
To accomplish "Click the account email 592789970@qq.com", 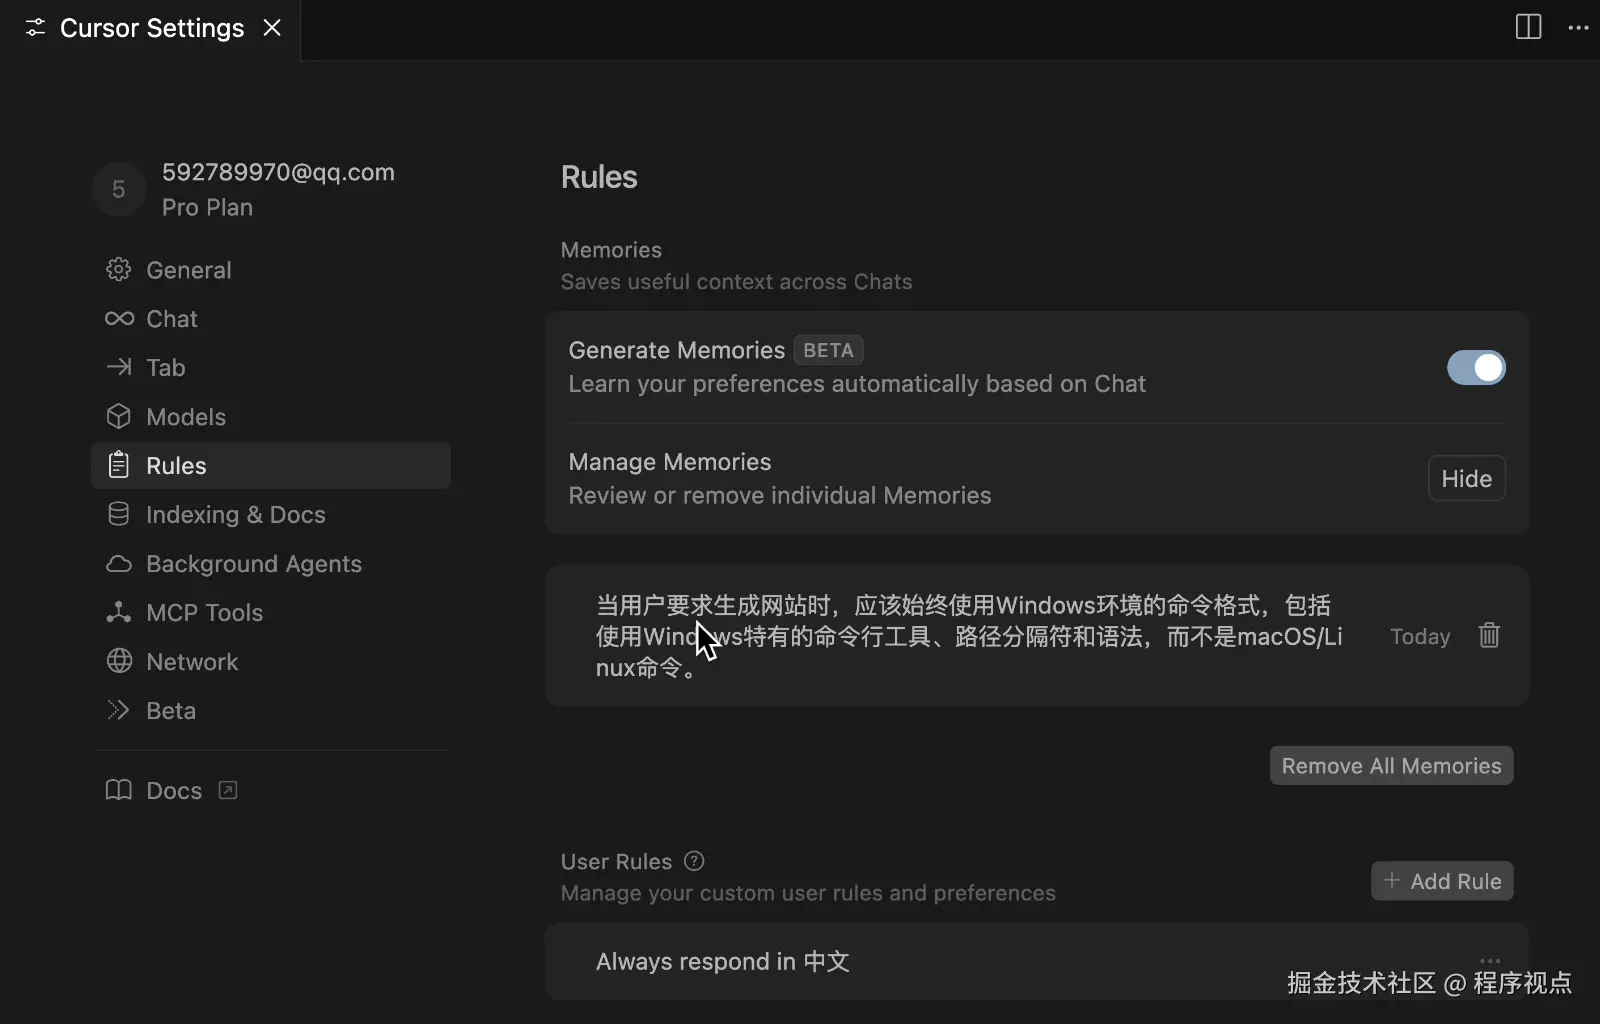I will [278, 172].
